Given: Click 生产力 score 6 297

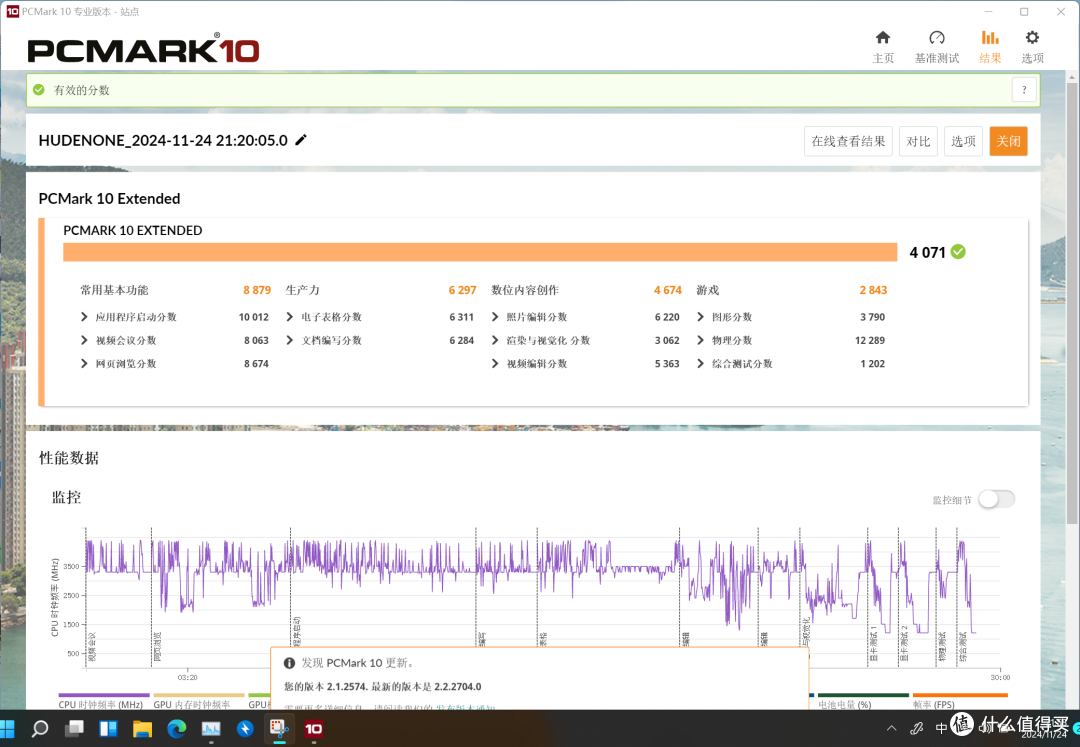Looking at the screenshot, I should point(462,291).
